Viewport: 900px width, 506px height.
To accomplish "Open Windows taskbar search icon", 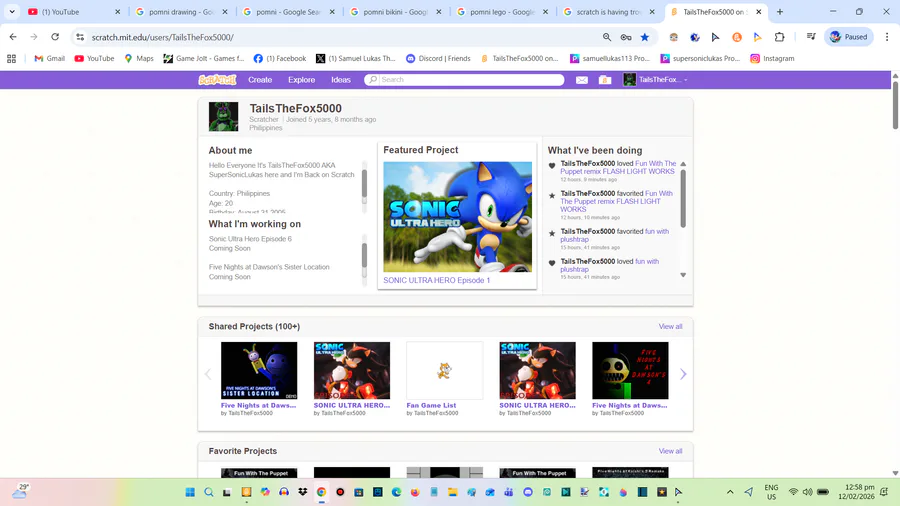I will click(x=209, y=492).
